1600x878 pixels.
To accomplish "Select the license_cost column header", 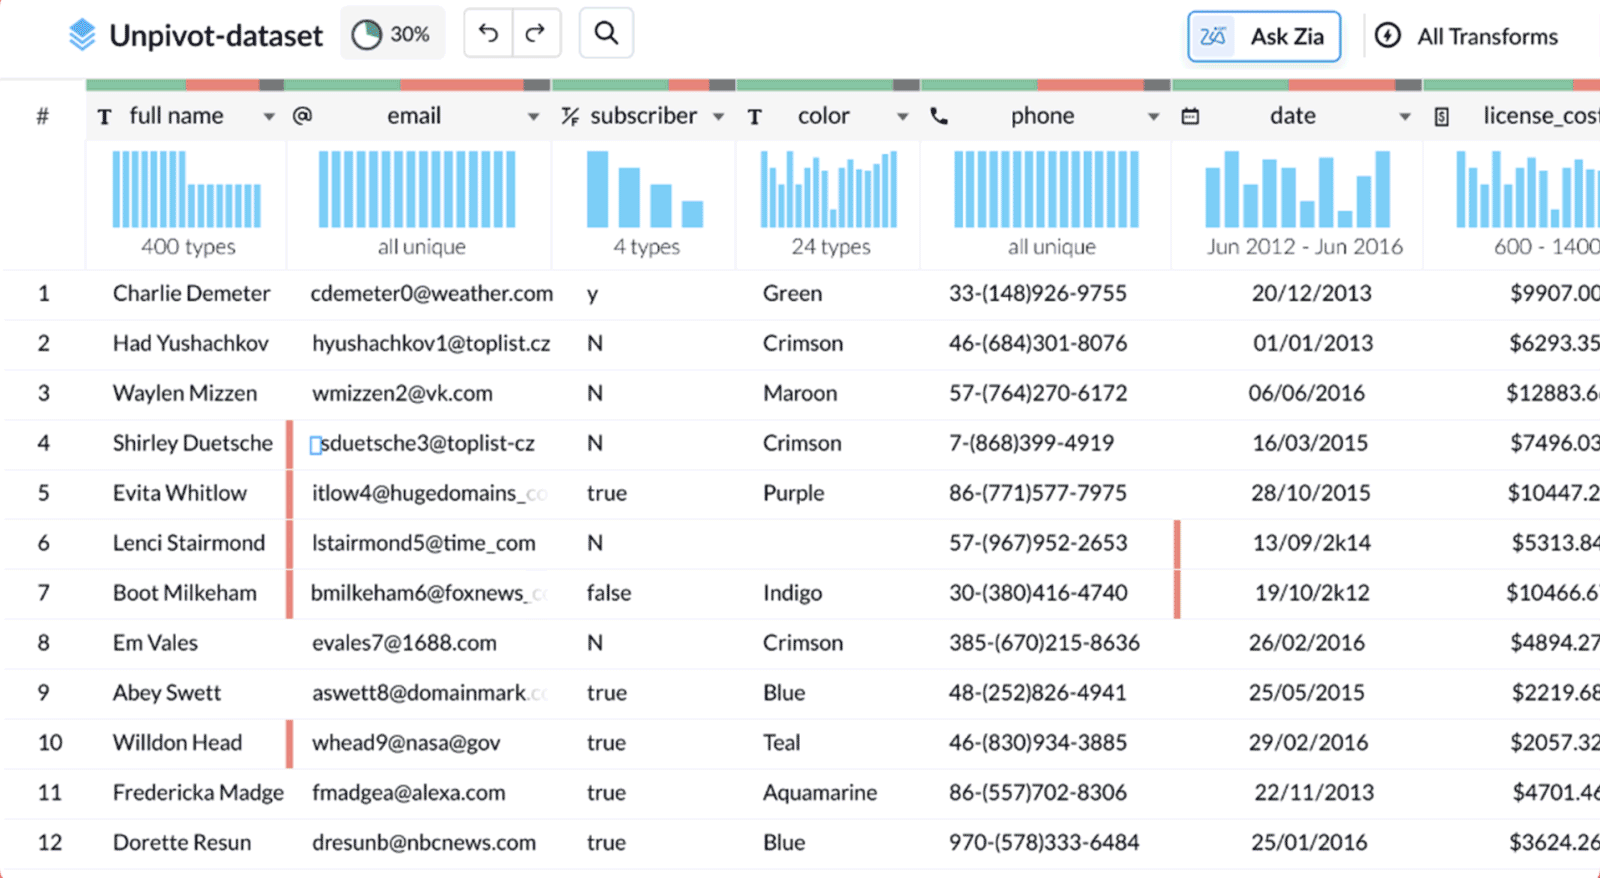I will 1540,116.
